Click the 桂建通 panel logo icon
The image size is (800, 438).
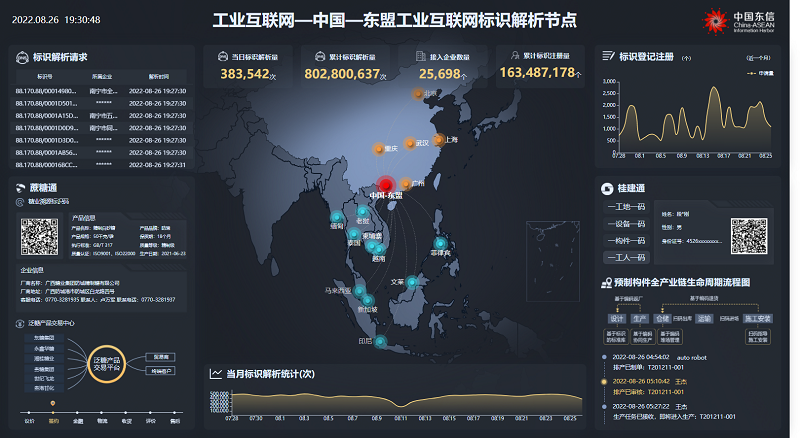[607, 189]
